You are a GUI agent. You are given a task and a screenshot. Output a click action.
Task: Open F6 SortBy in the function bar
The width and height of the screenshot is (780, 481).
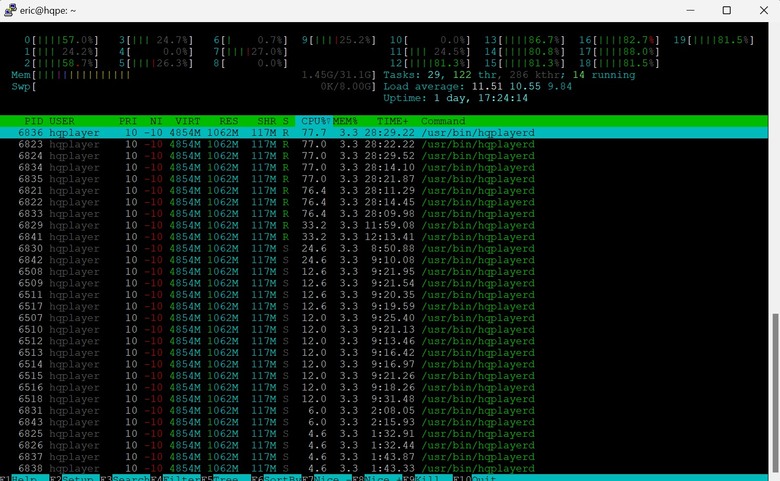point(276,478)
